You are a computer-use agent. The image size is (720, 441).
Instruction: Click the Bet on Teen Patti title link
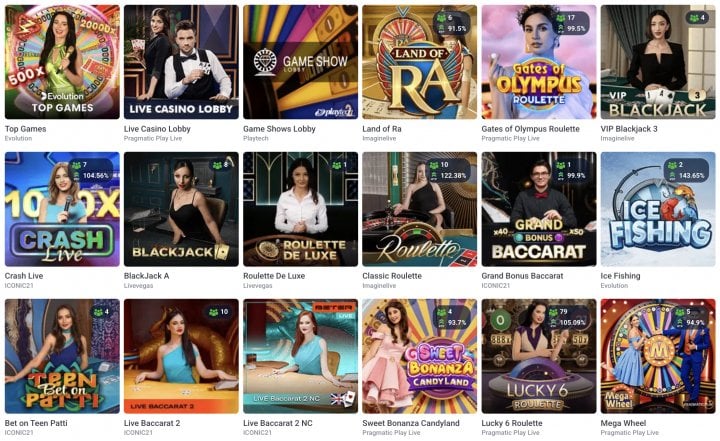pyautogui.click(x=36, y=423)
